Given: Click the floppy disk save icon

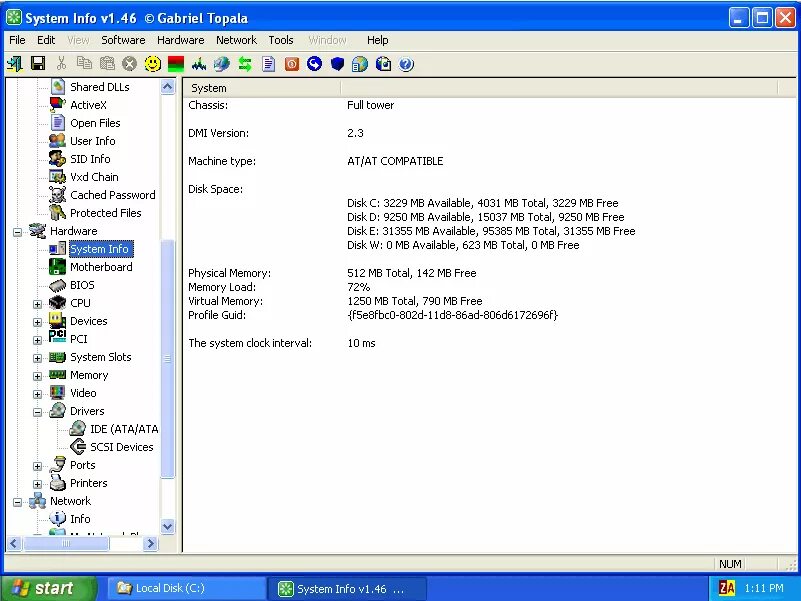Looking at the screenshot, I should click(x=38, y=64).
